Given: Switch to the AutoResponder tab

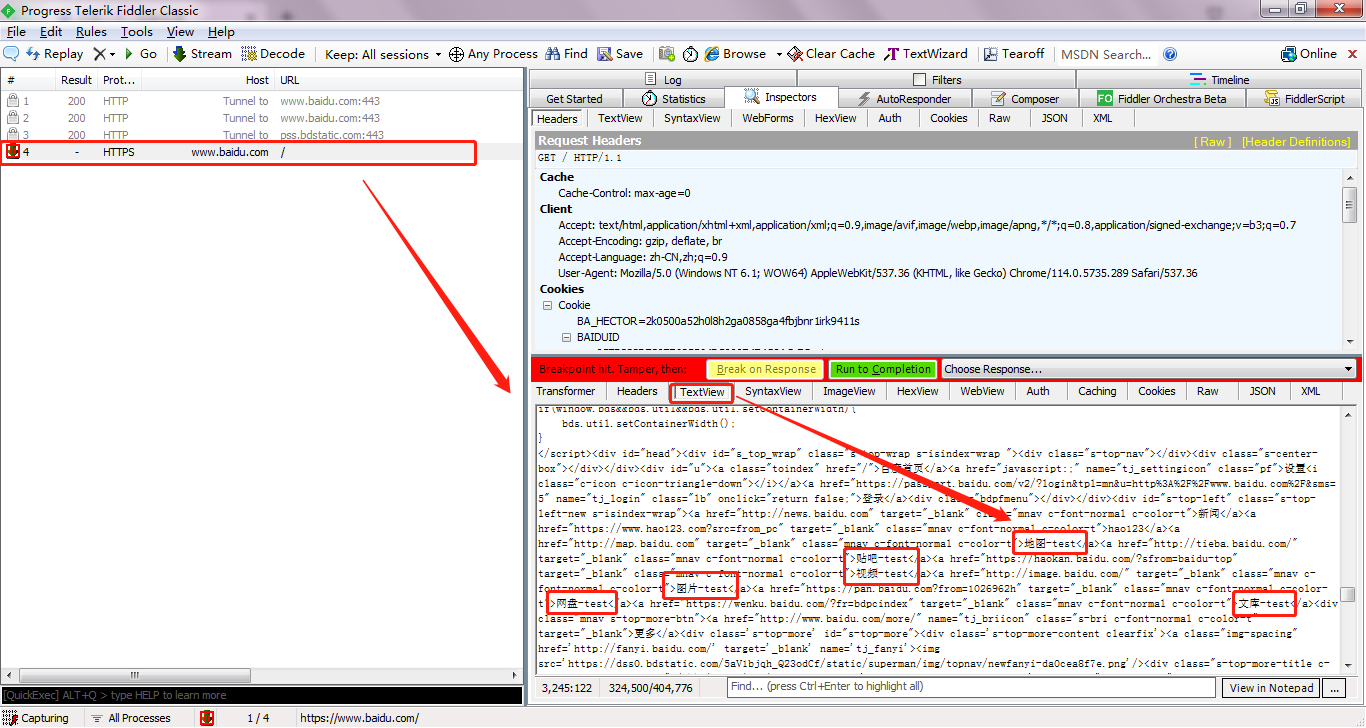Looking at the screenshot, I should click(x=905, y=99).
